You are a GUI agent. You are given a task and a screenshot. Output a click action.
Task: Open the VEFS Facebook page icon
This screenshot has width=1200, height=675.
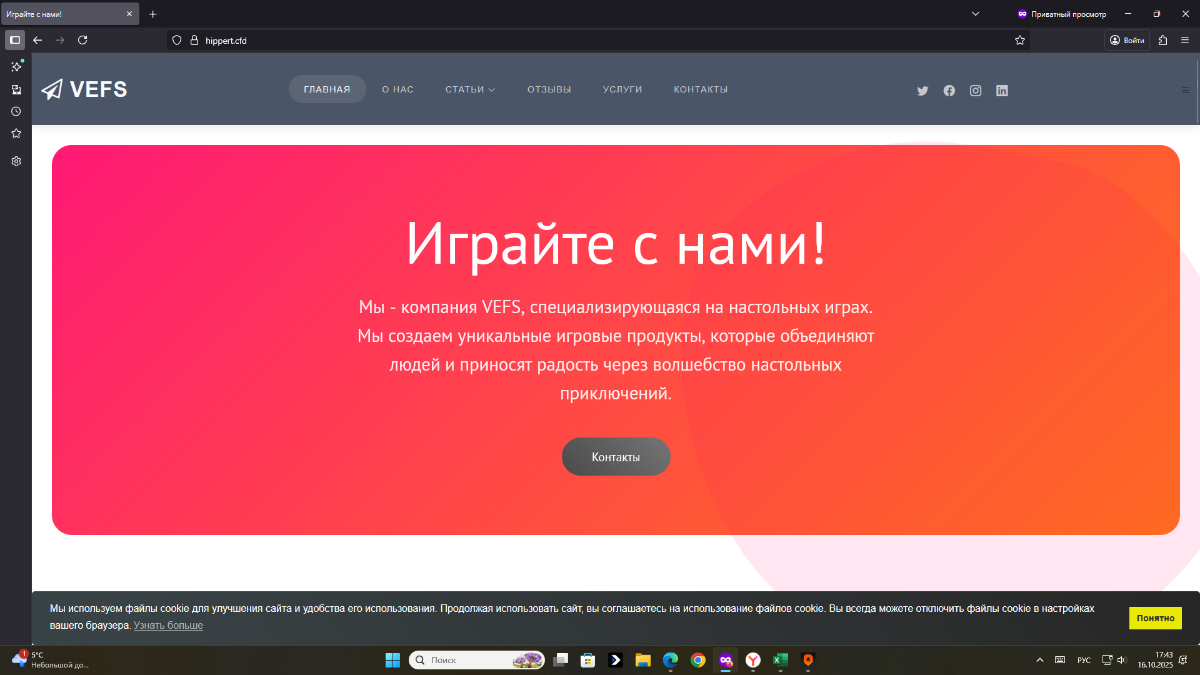949,90
